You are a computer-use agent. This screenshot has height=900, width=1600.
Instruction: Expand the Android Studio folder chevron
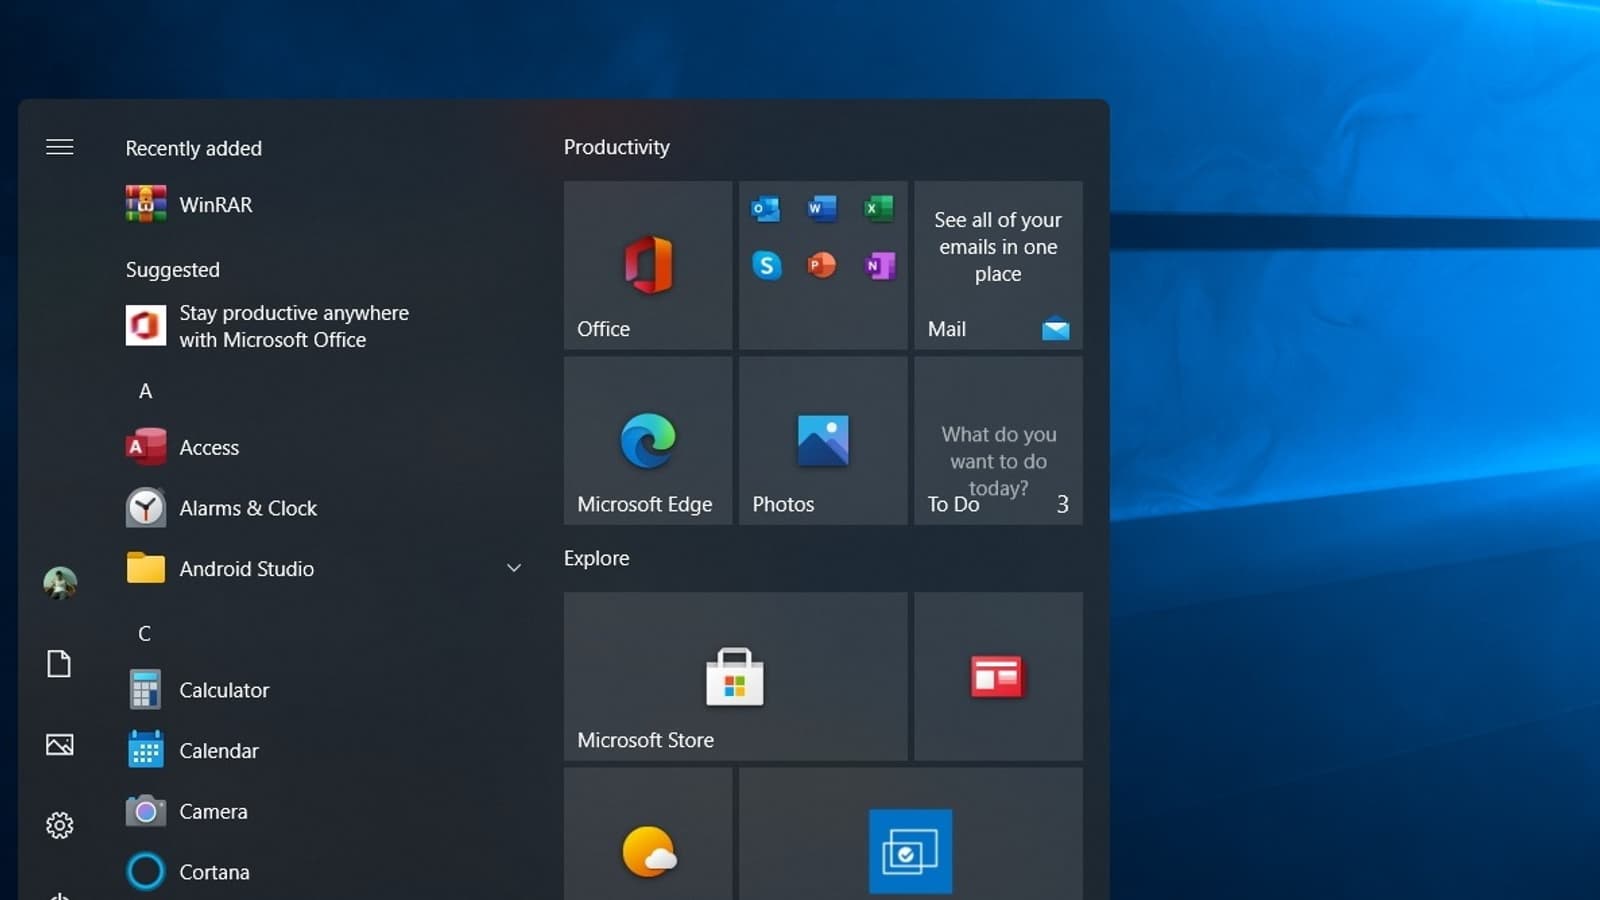point(514,568)
